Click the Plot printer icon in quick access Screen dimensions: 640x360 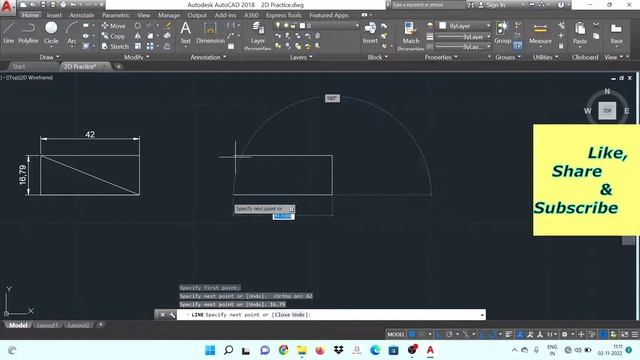click(63, 5)
